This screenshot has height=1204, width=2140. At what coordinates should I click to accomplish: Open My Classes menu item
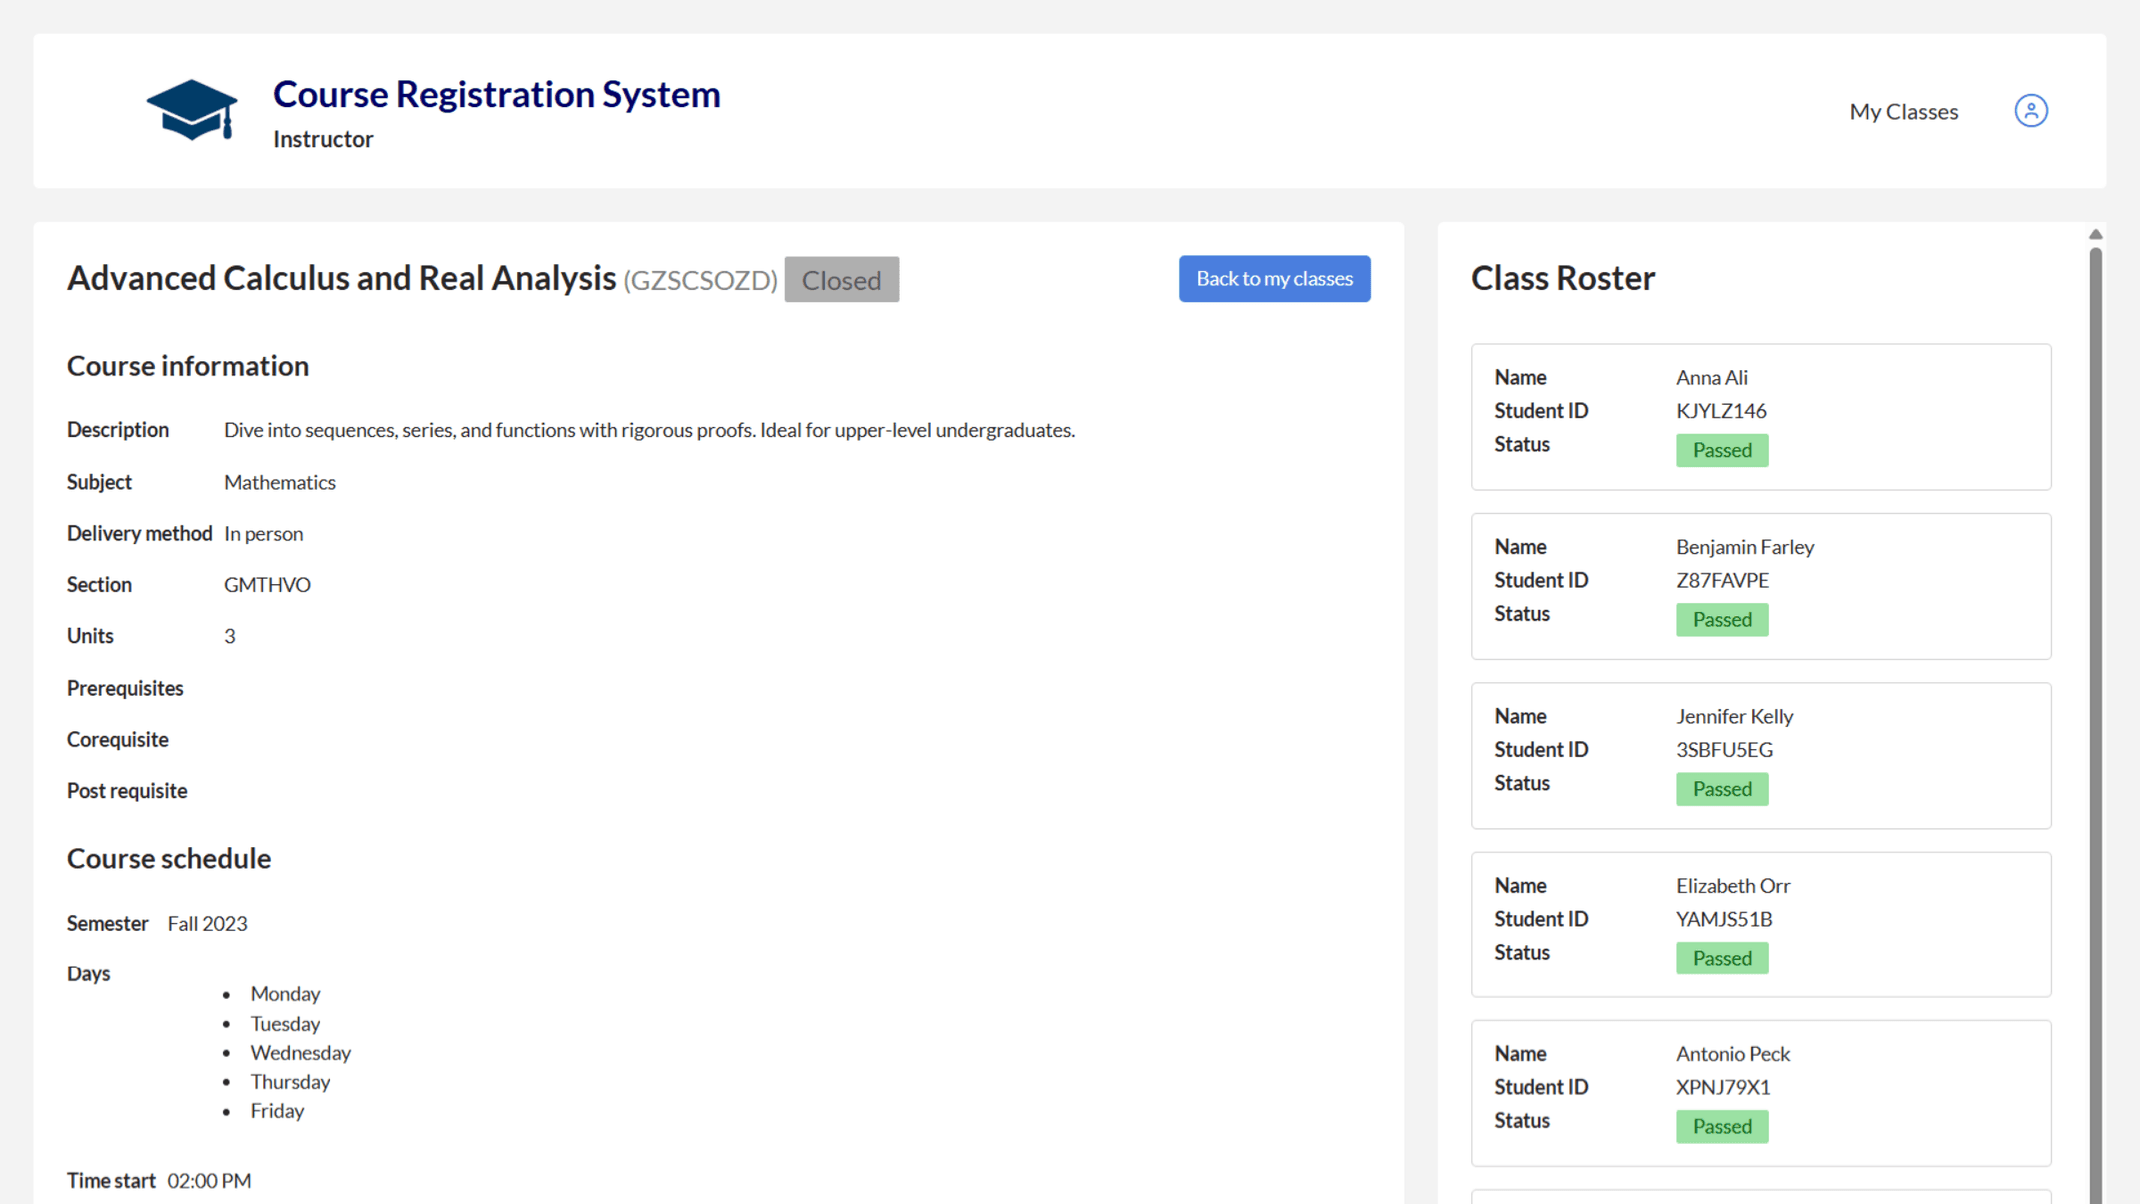click(1903, 111)
